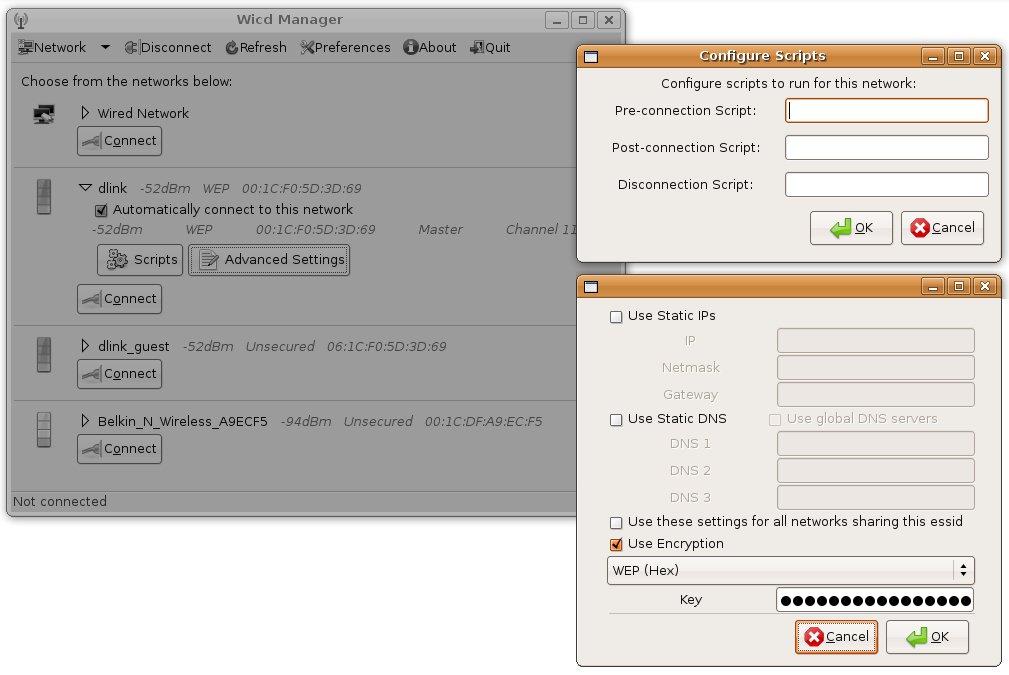The height and width of the screenshot is (675, 1009).
Task: Click the Advanced Settings button
Action: click(269, 260)
